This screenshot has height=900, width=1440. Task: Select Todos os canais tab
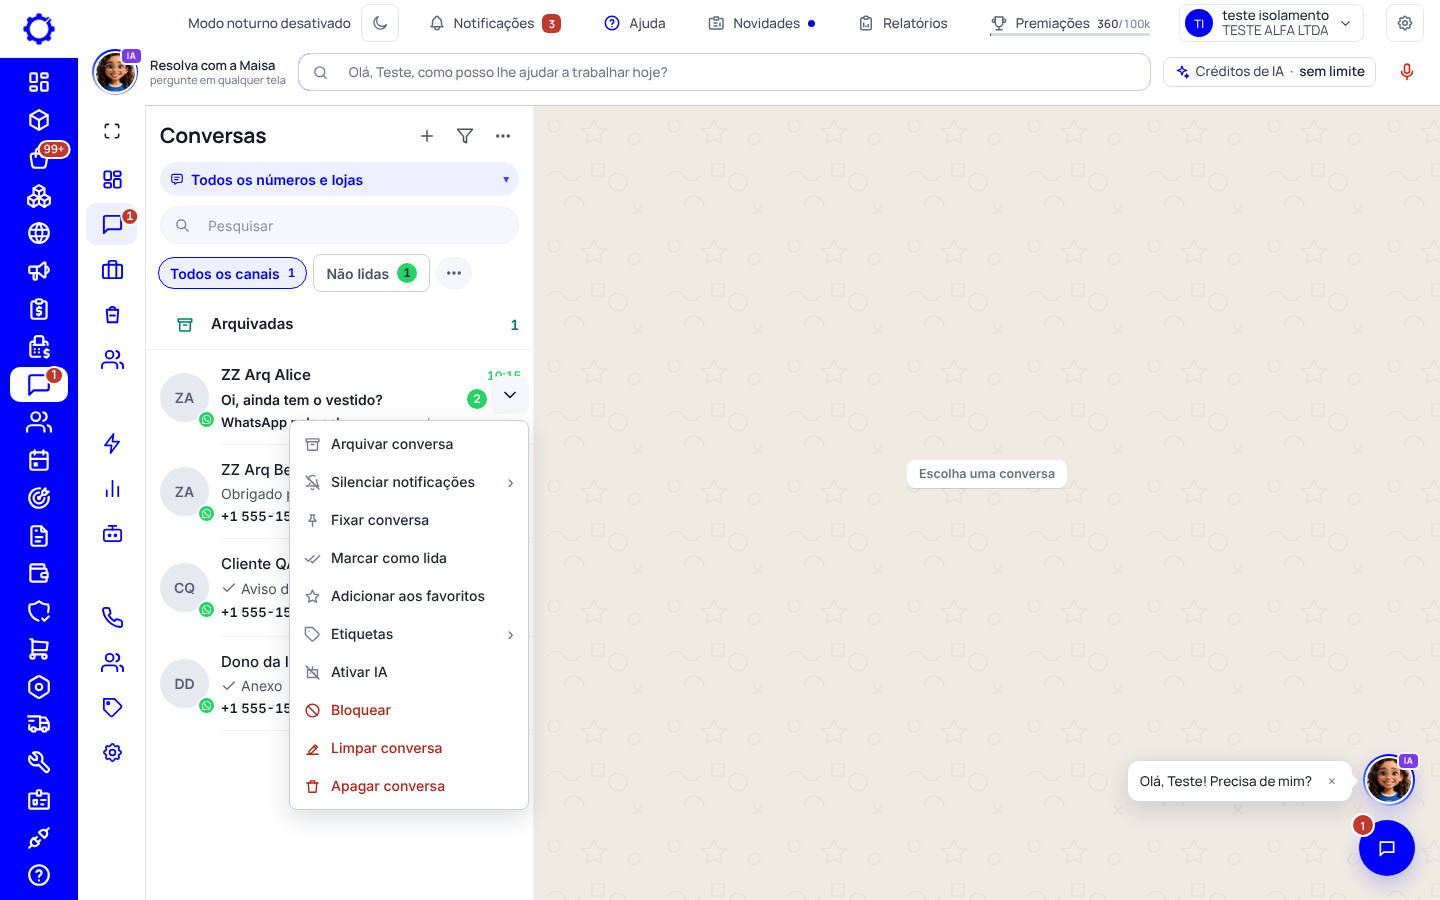[x=232, y=273]
